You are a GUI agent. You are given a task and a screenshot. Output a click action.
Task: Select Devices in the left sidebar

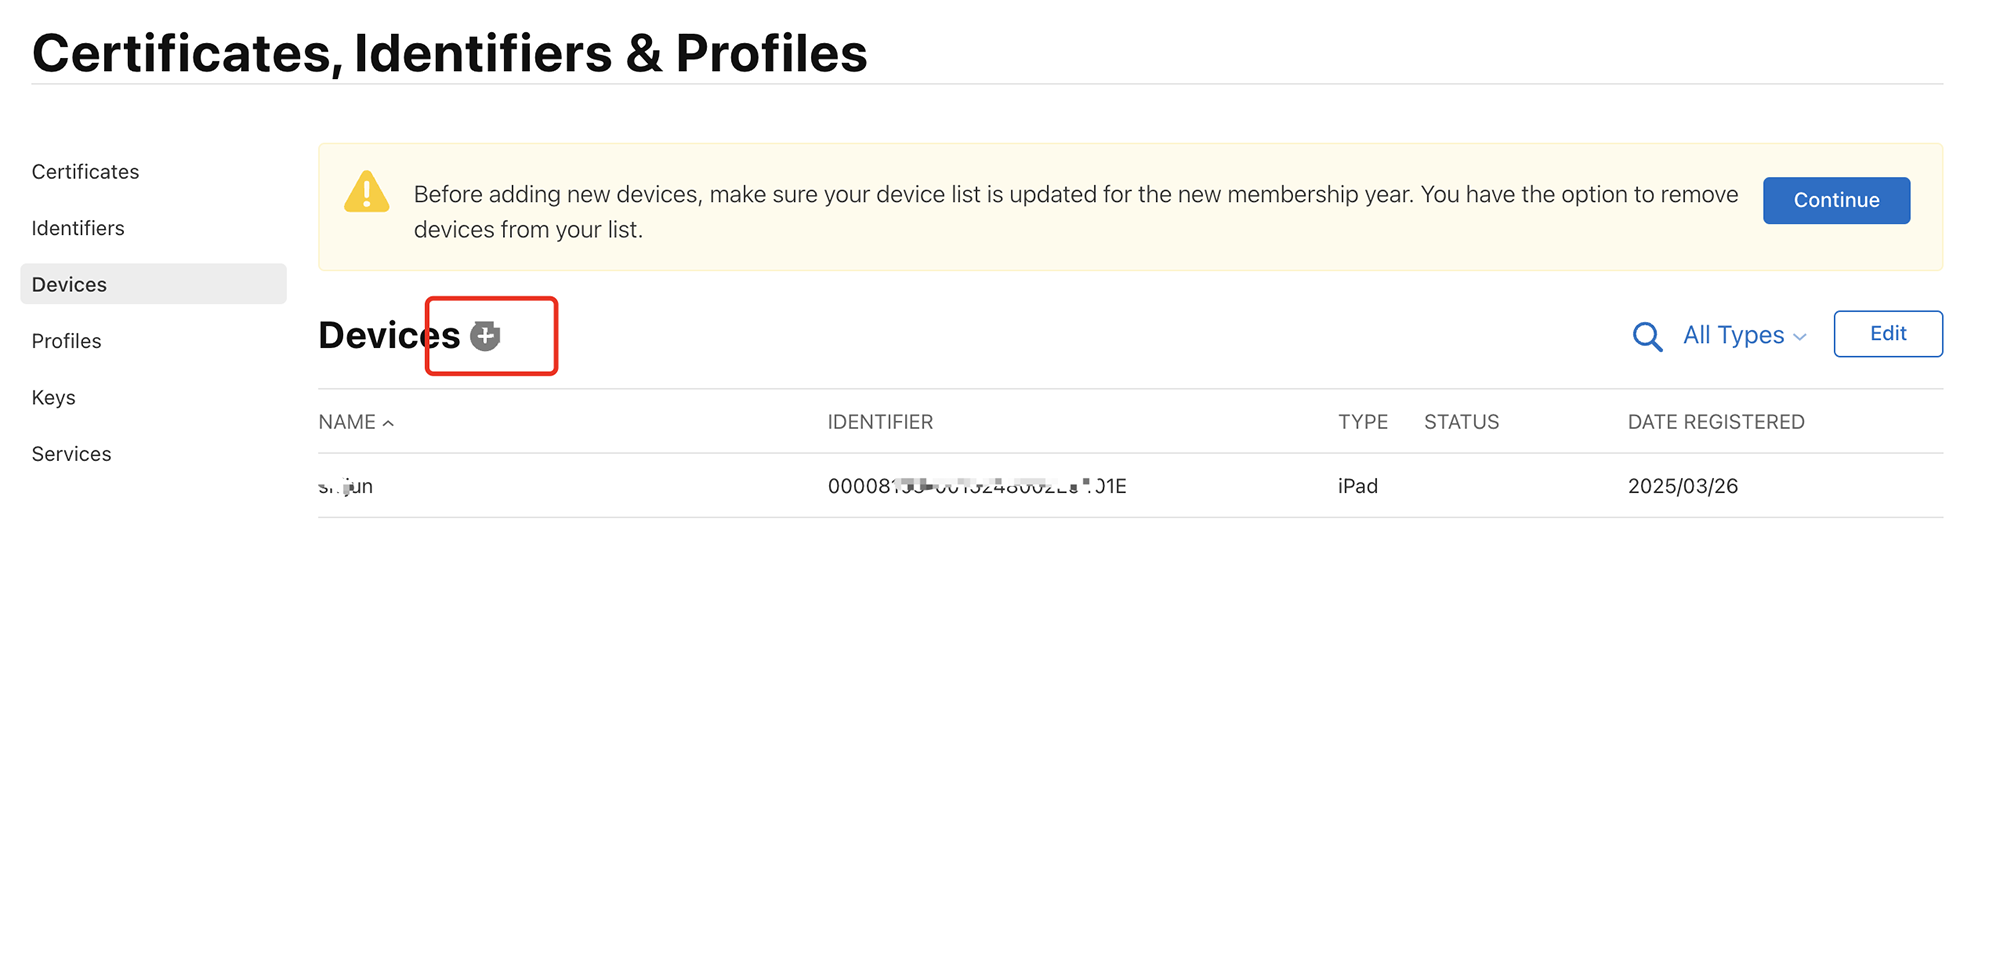pos(69,284)
